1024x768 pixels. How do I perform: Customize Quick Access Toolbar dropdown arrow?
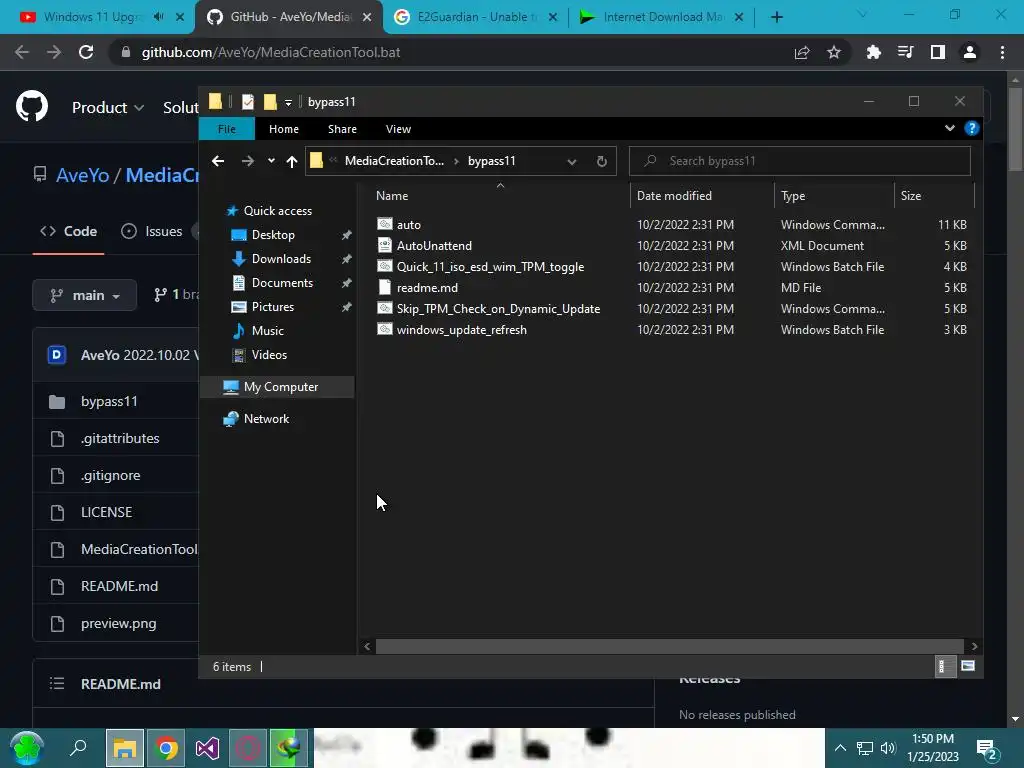click(x=288, y=103)
